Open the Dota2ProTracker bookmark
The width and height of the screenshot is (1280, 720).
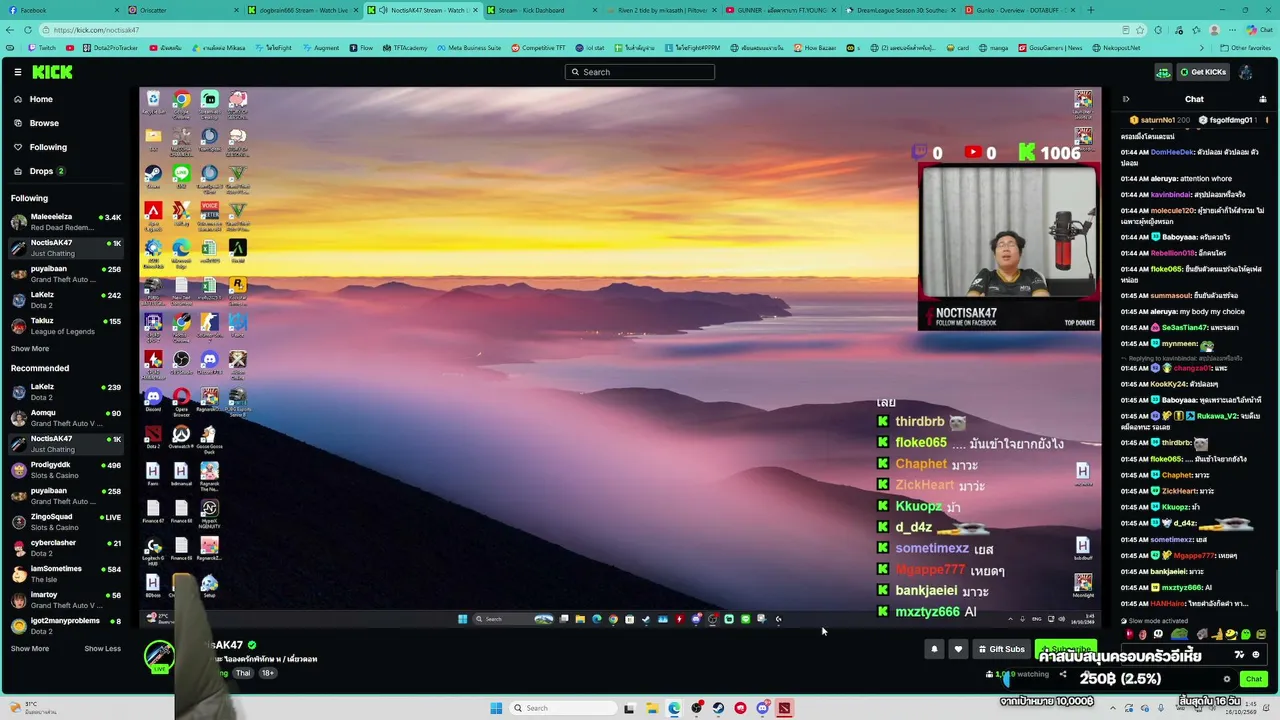pyautogui.click(x=109, y=48)
